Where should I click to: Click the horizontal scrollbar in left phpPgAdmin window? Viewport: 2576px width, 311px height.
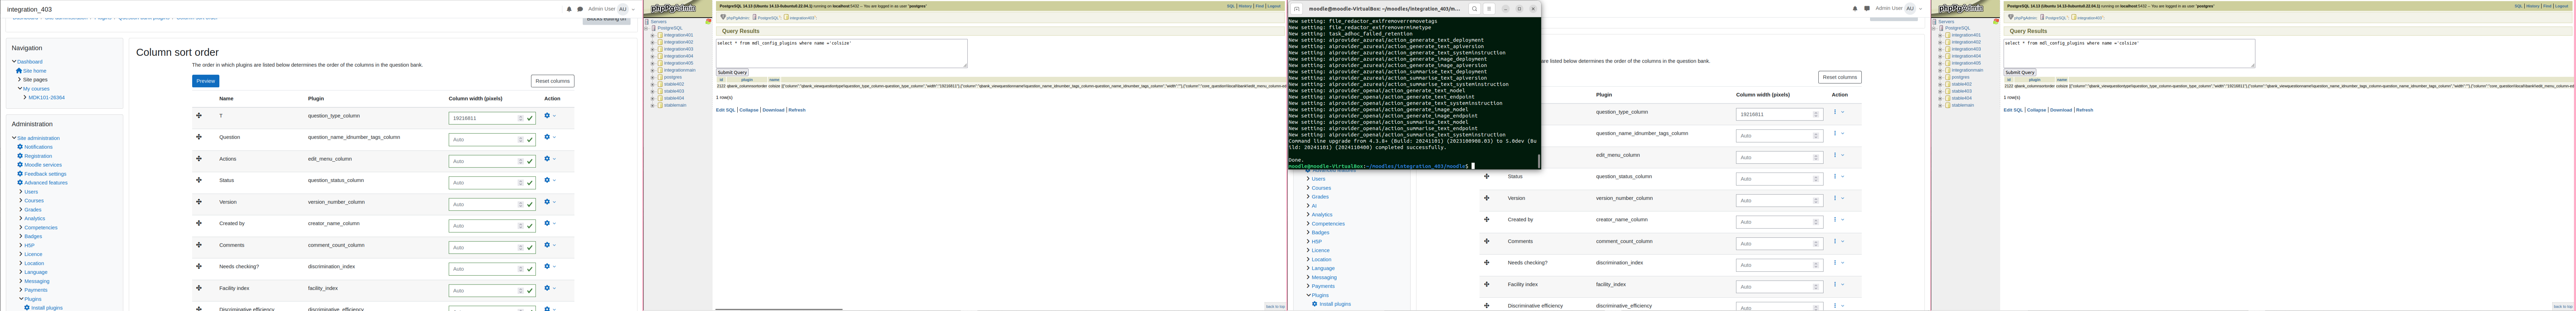coord(779,309)
